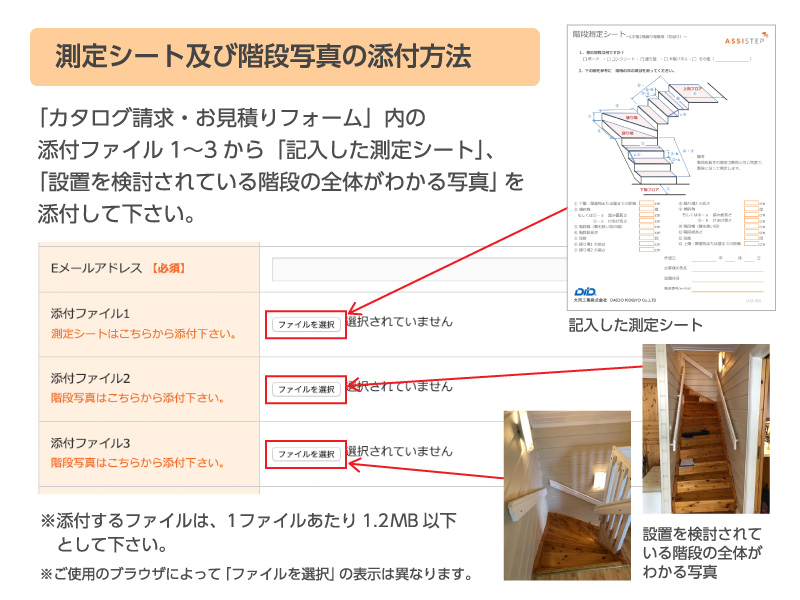
Task: Click 選択されていません status beside 添付ファイル1
Action: pyautogui.click(x=399, y=321)
